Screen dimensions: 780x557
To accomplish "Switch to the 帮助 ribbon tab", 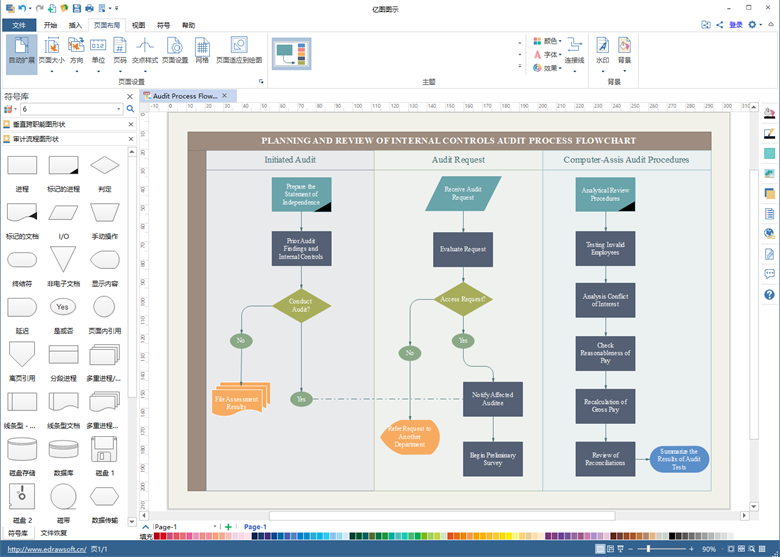I will coord(188,25).
